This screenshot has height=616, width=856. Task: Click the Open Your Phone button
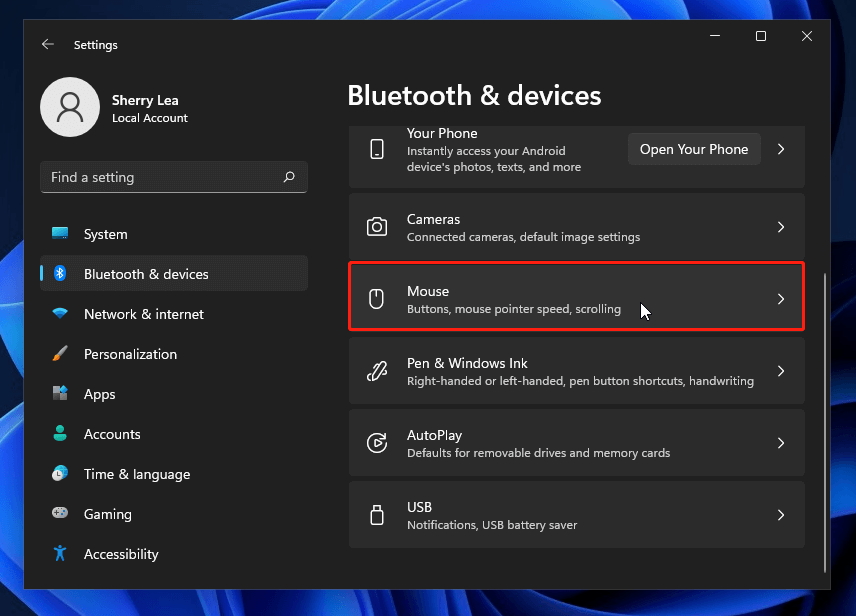tap(694, 149)
